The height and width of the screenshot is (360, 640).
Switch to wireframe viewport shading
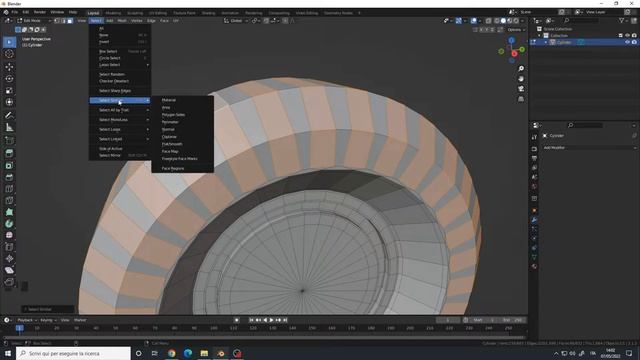pos(497,20)
